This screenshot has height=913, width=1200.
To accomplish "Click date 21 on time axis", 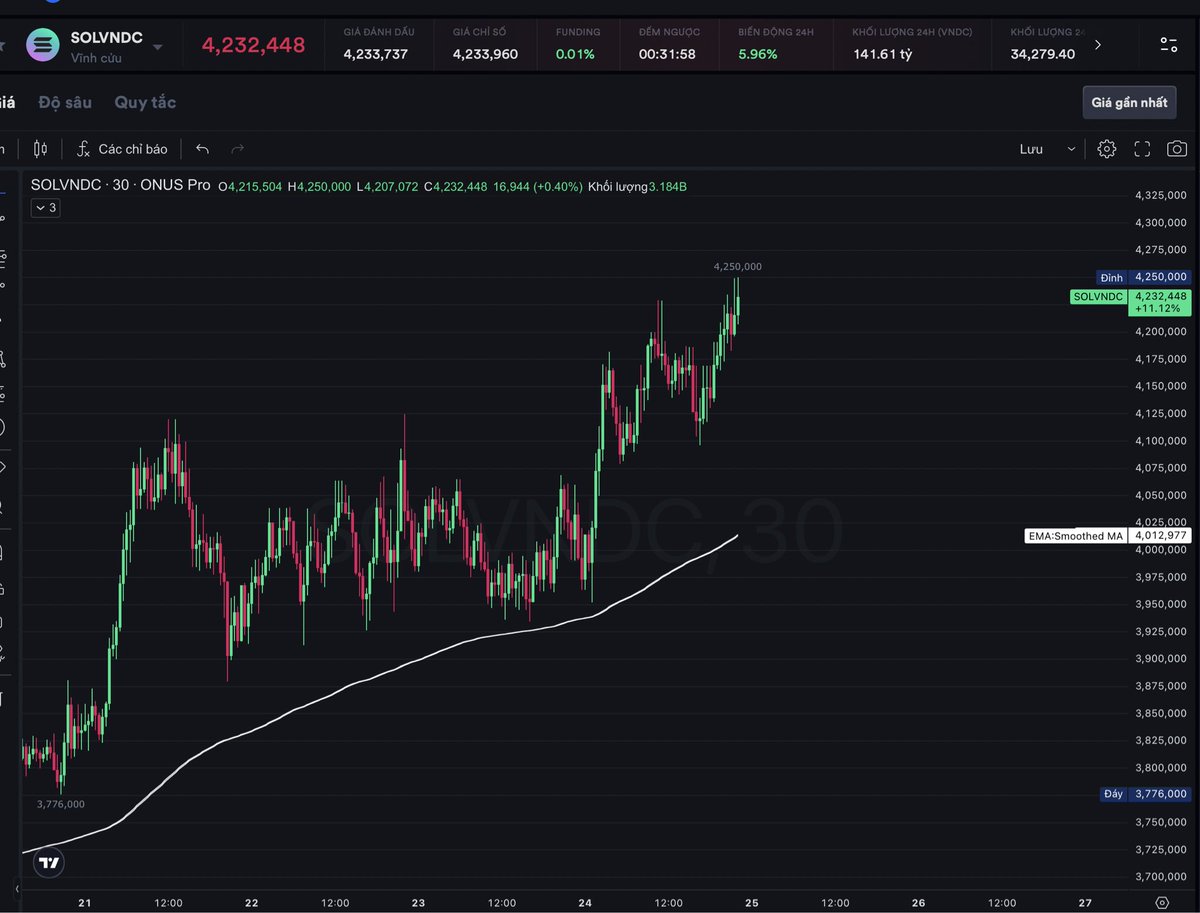I will pos(85,903).
